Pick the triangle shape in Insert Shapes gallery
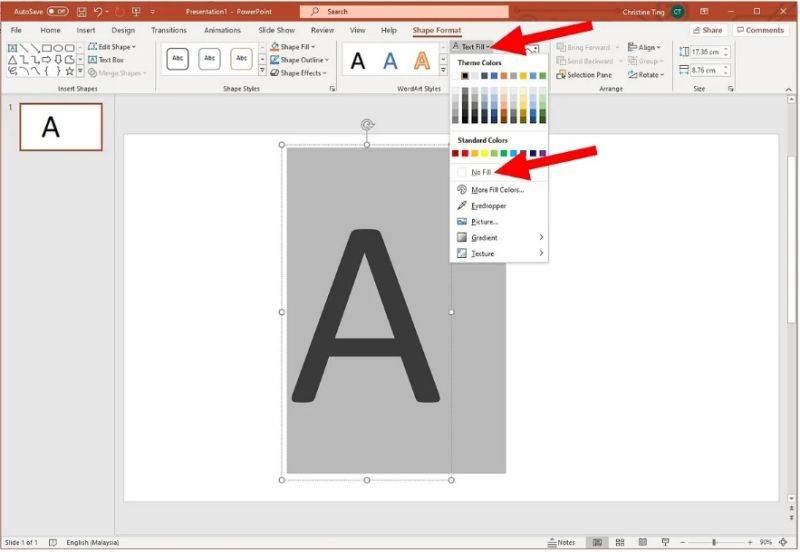Image resolution: width=800 pixels, height=552 pixels. pos(13,60)
